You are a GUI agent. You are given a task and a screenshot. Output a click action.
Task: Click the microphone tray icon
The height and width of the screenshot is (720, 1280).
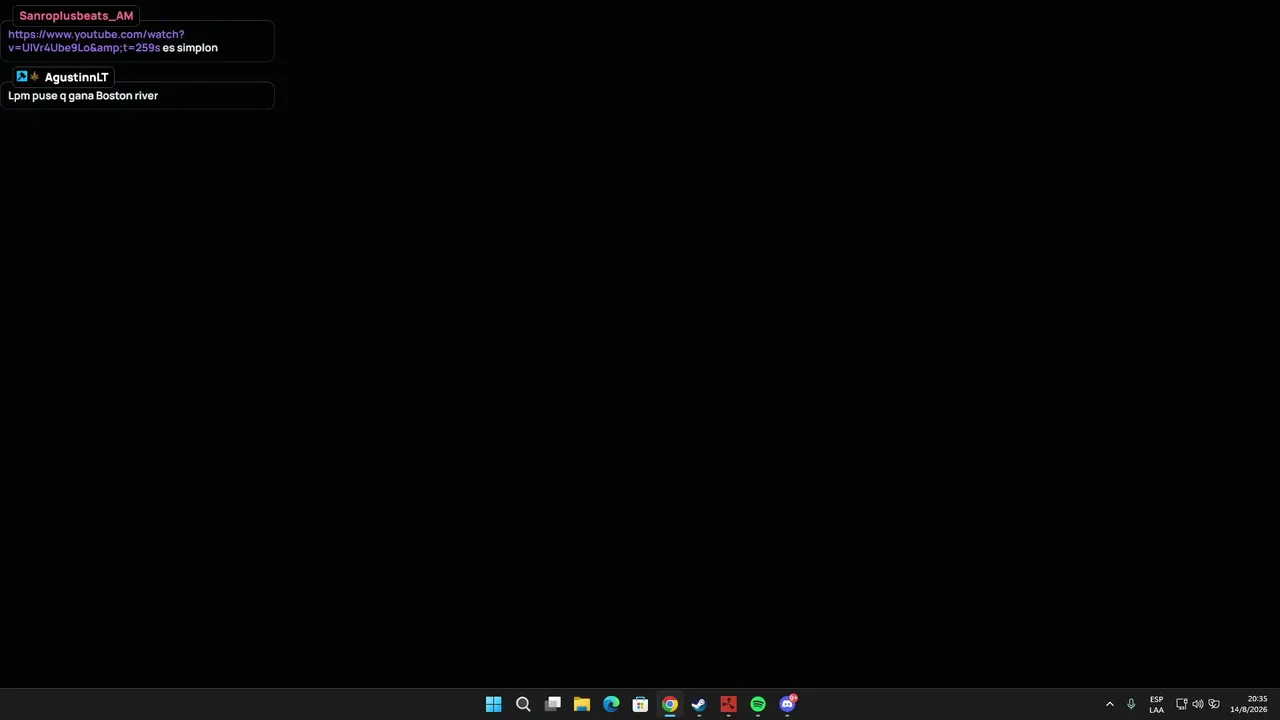(x=1131, y=705)
